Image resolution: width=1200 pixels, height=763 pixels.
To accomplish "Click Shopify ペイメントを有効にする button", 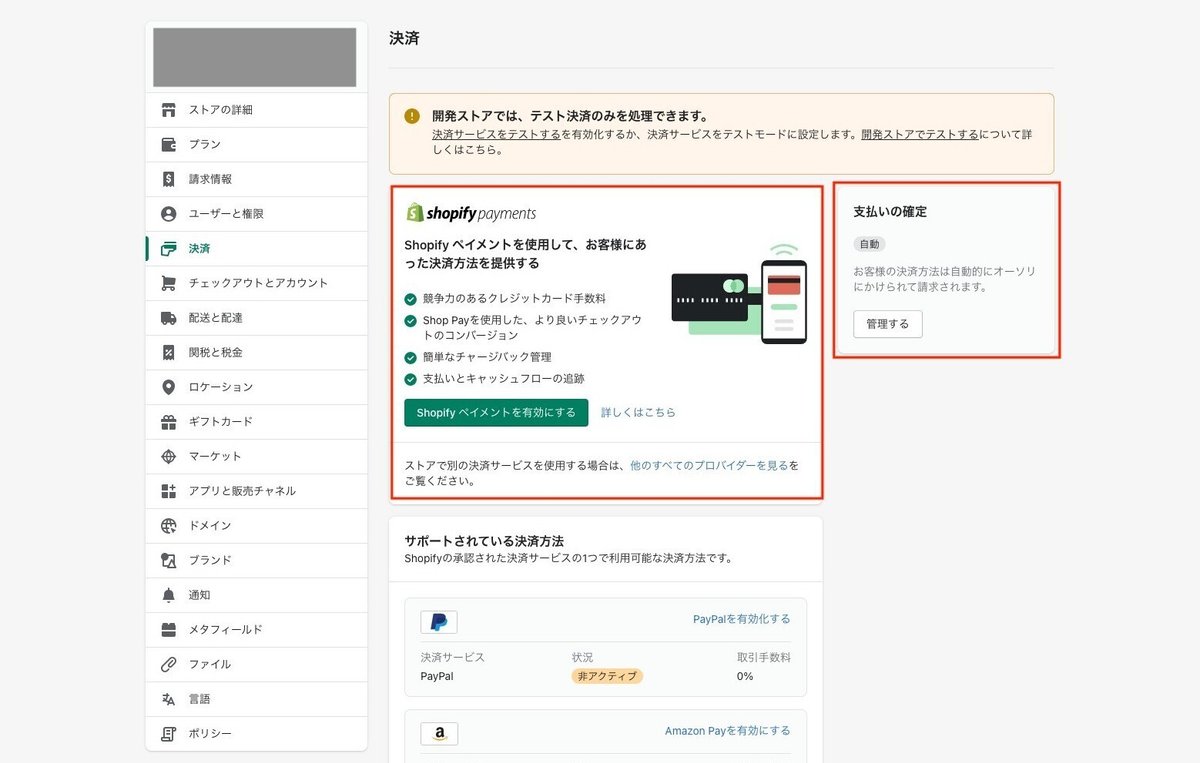I will 496,412.
